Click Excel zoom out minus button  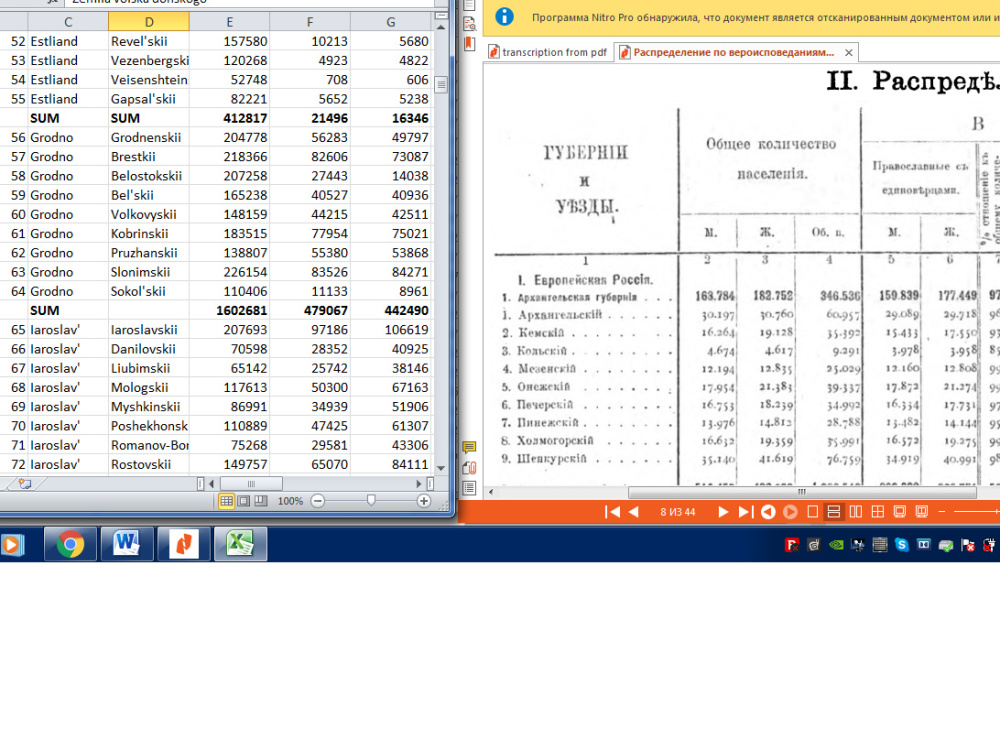(x=318, y=501)
